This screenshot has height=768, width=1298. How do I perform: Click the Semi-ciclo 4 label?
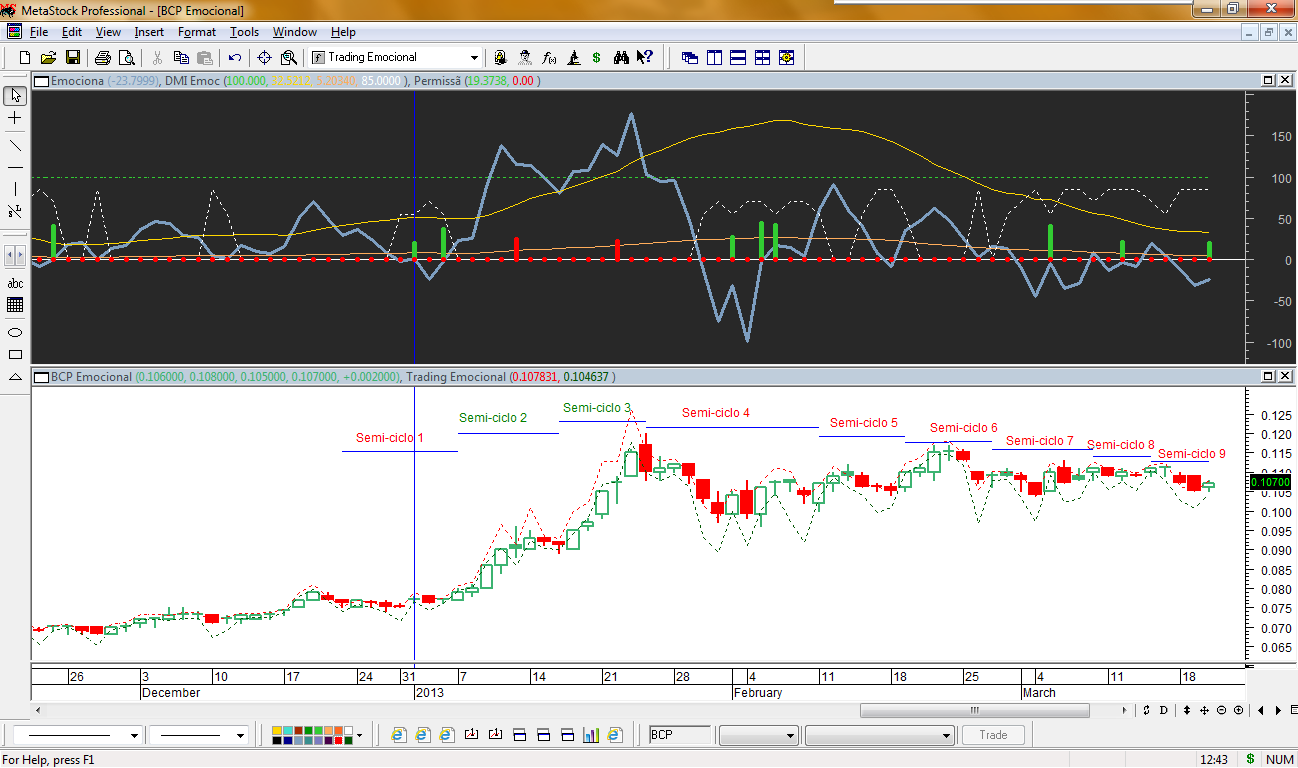pyautogui.click(x=716, y=413)
